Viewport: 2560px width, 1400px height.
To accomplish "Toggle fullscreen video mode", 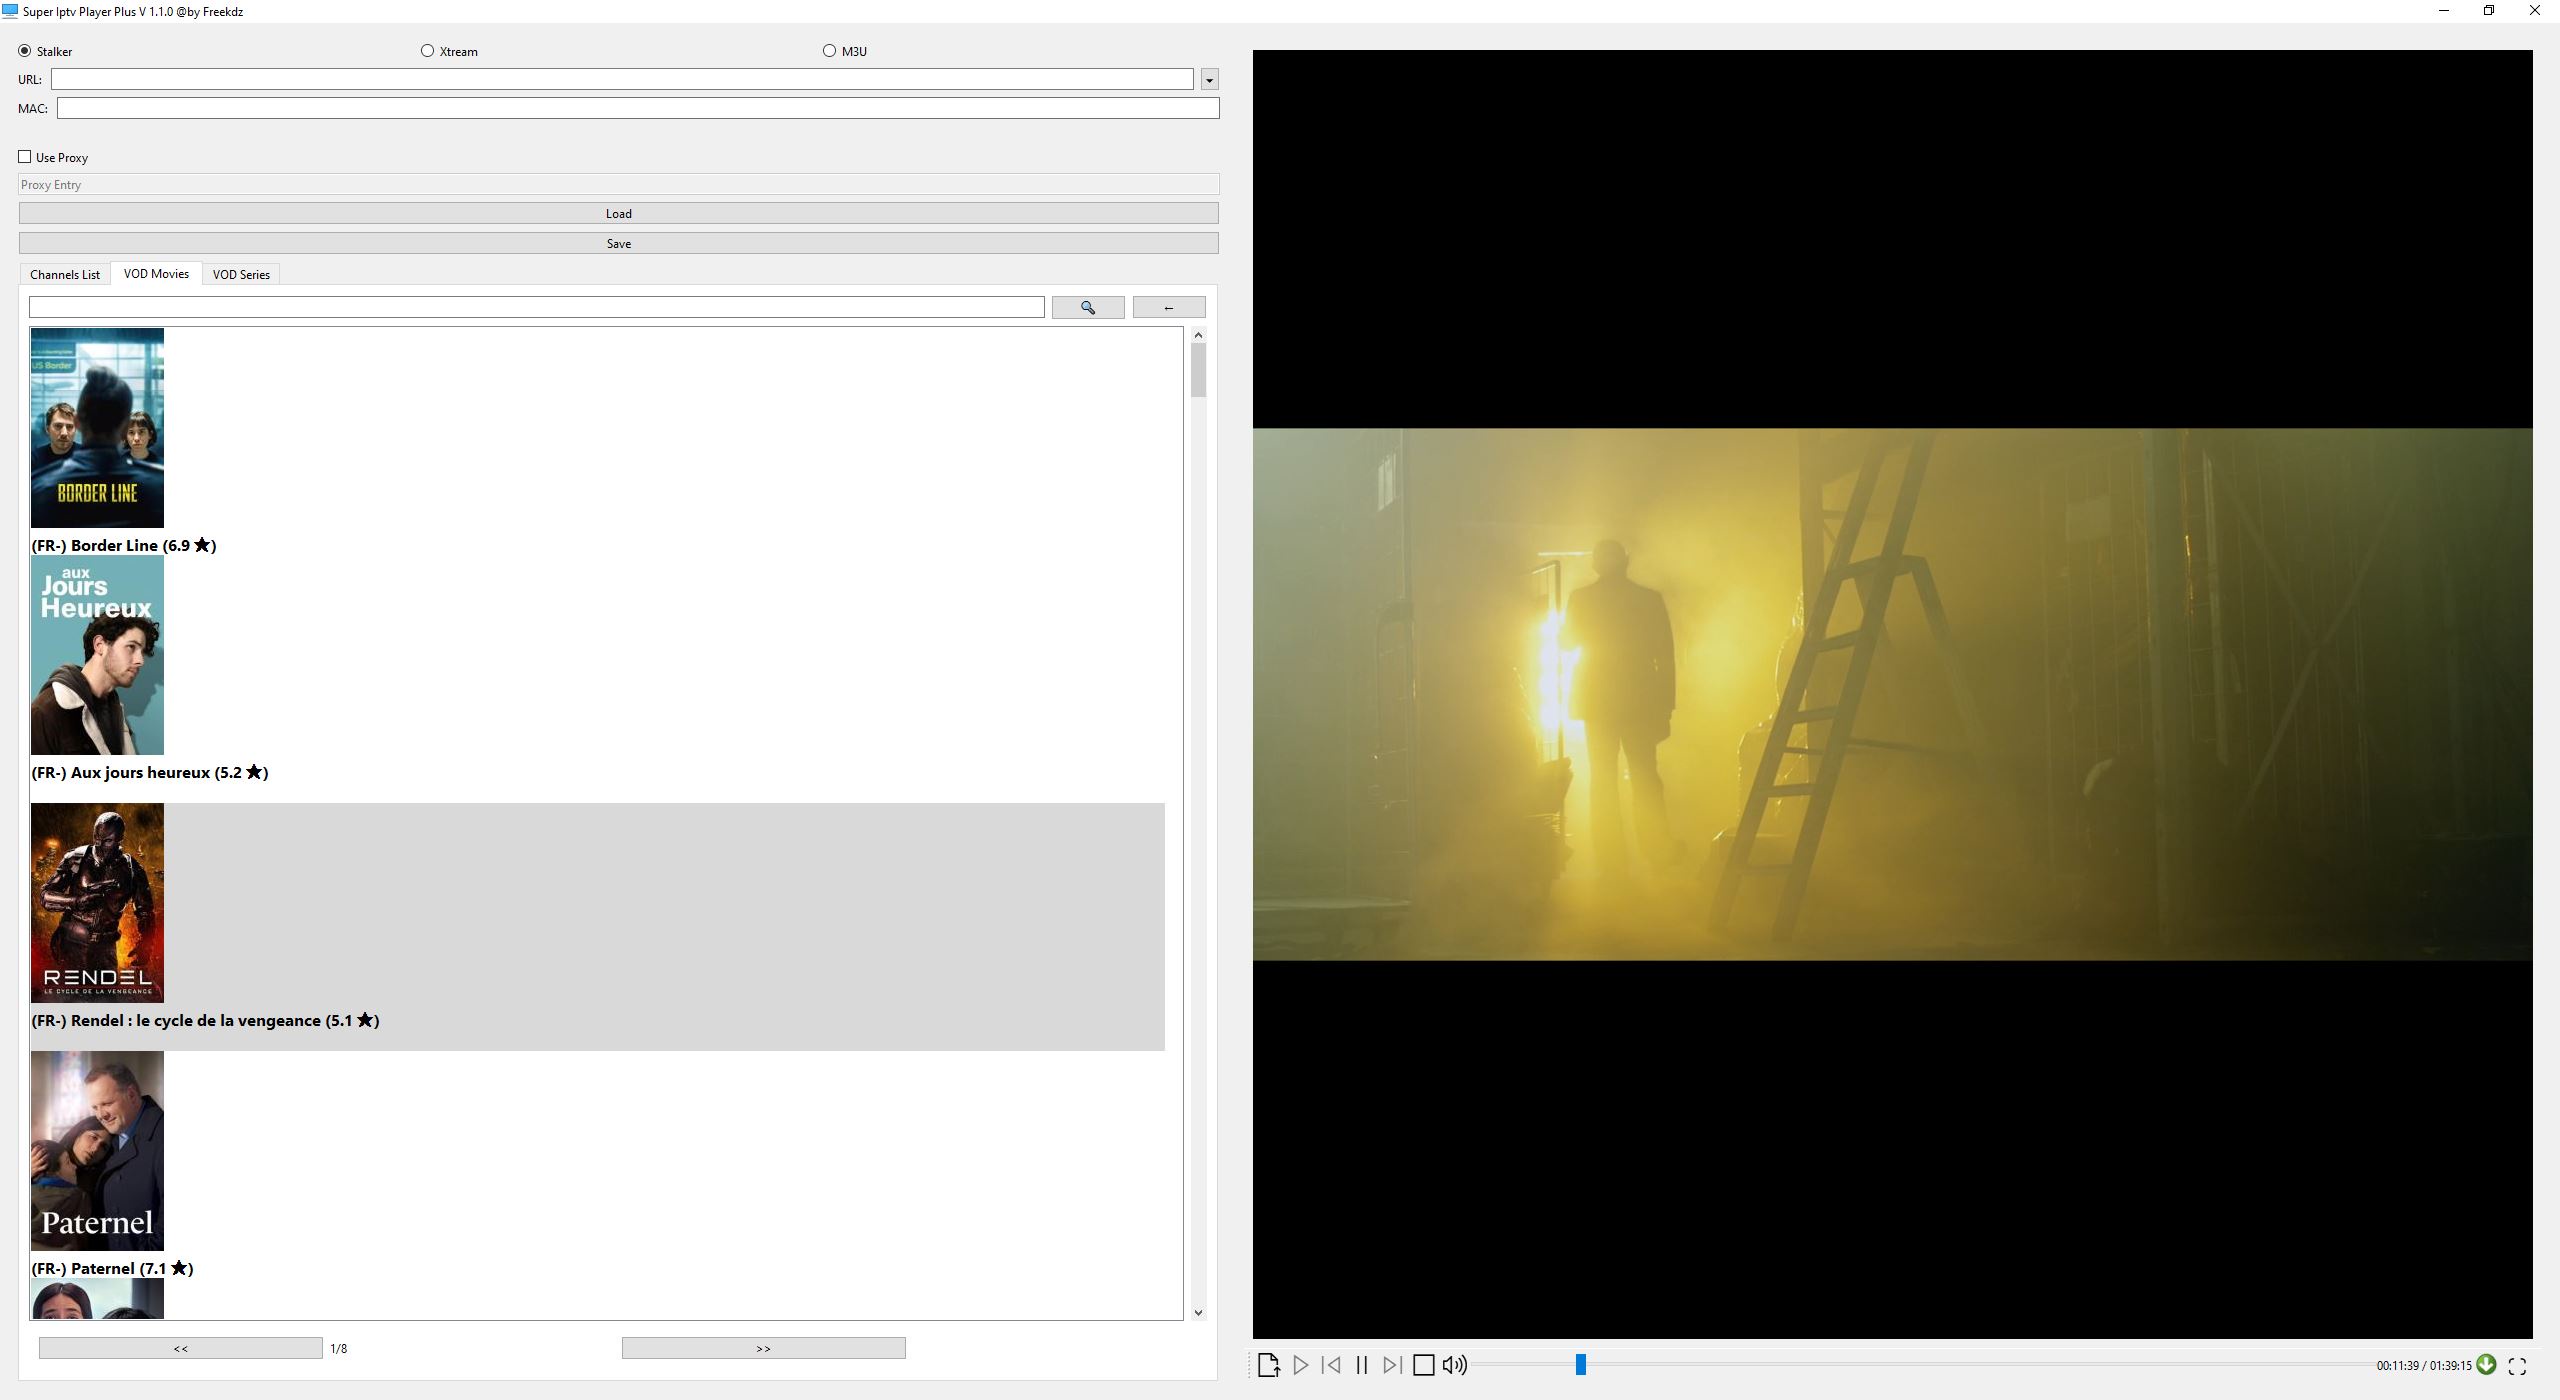I will pos(2518,1366).
